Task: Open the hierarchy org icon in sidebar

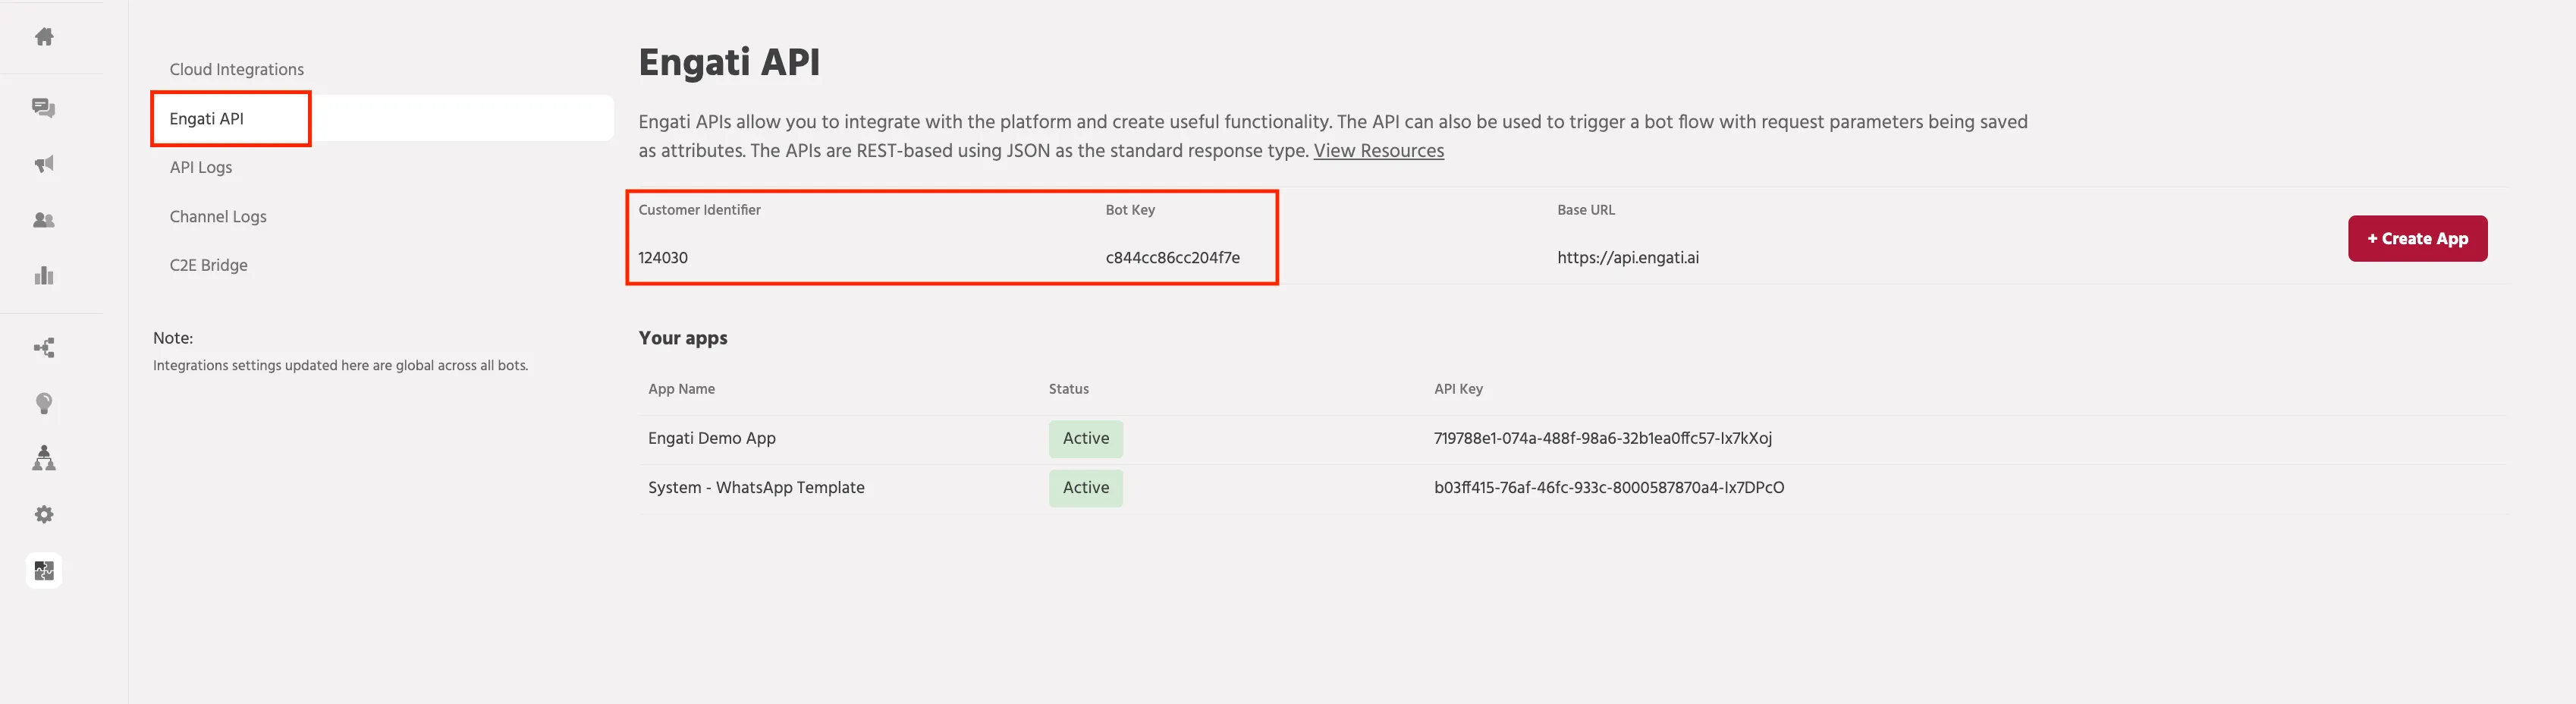Action: tap(44, 458)
